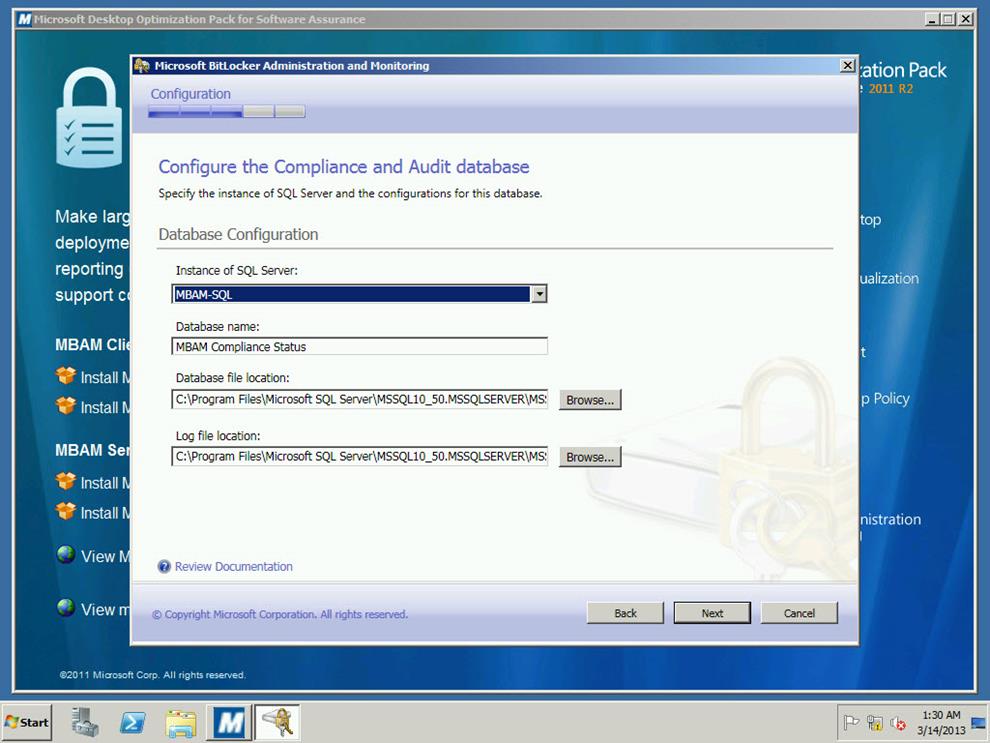990x743 pixels.
Task: Click the first MBAM Client install package icon
Action: coord(66,376)
